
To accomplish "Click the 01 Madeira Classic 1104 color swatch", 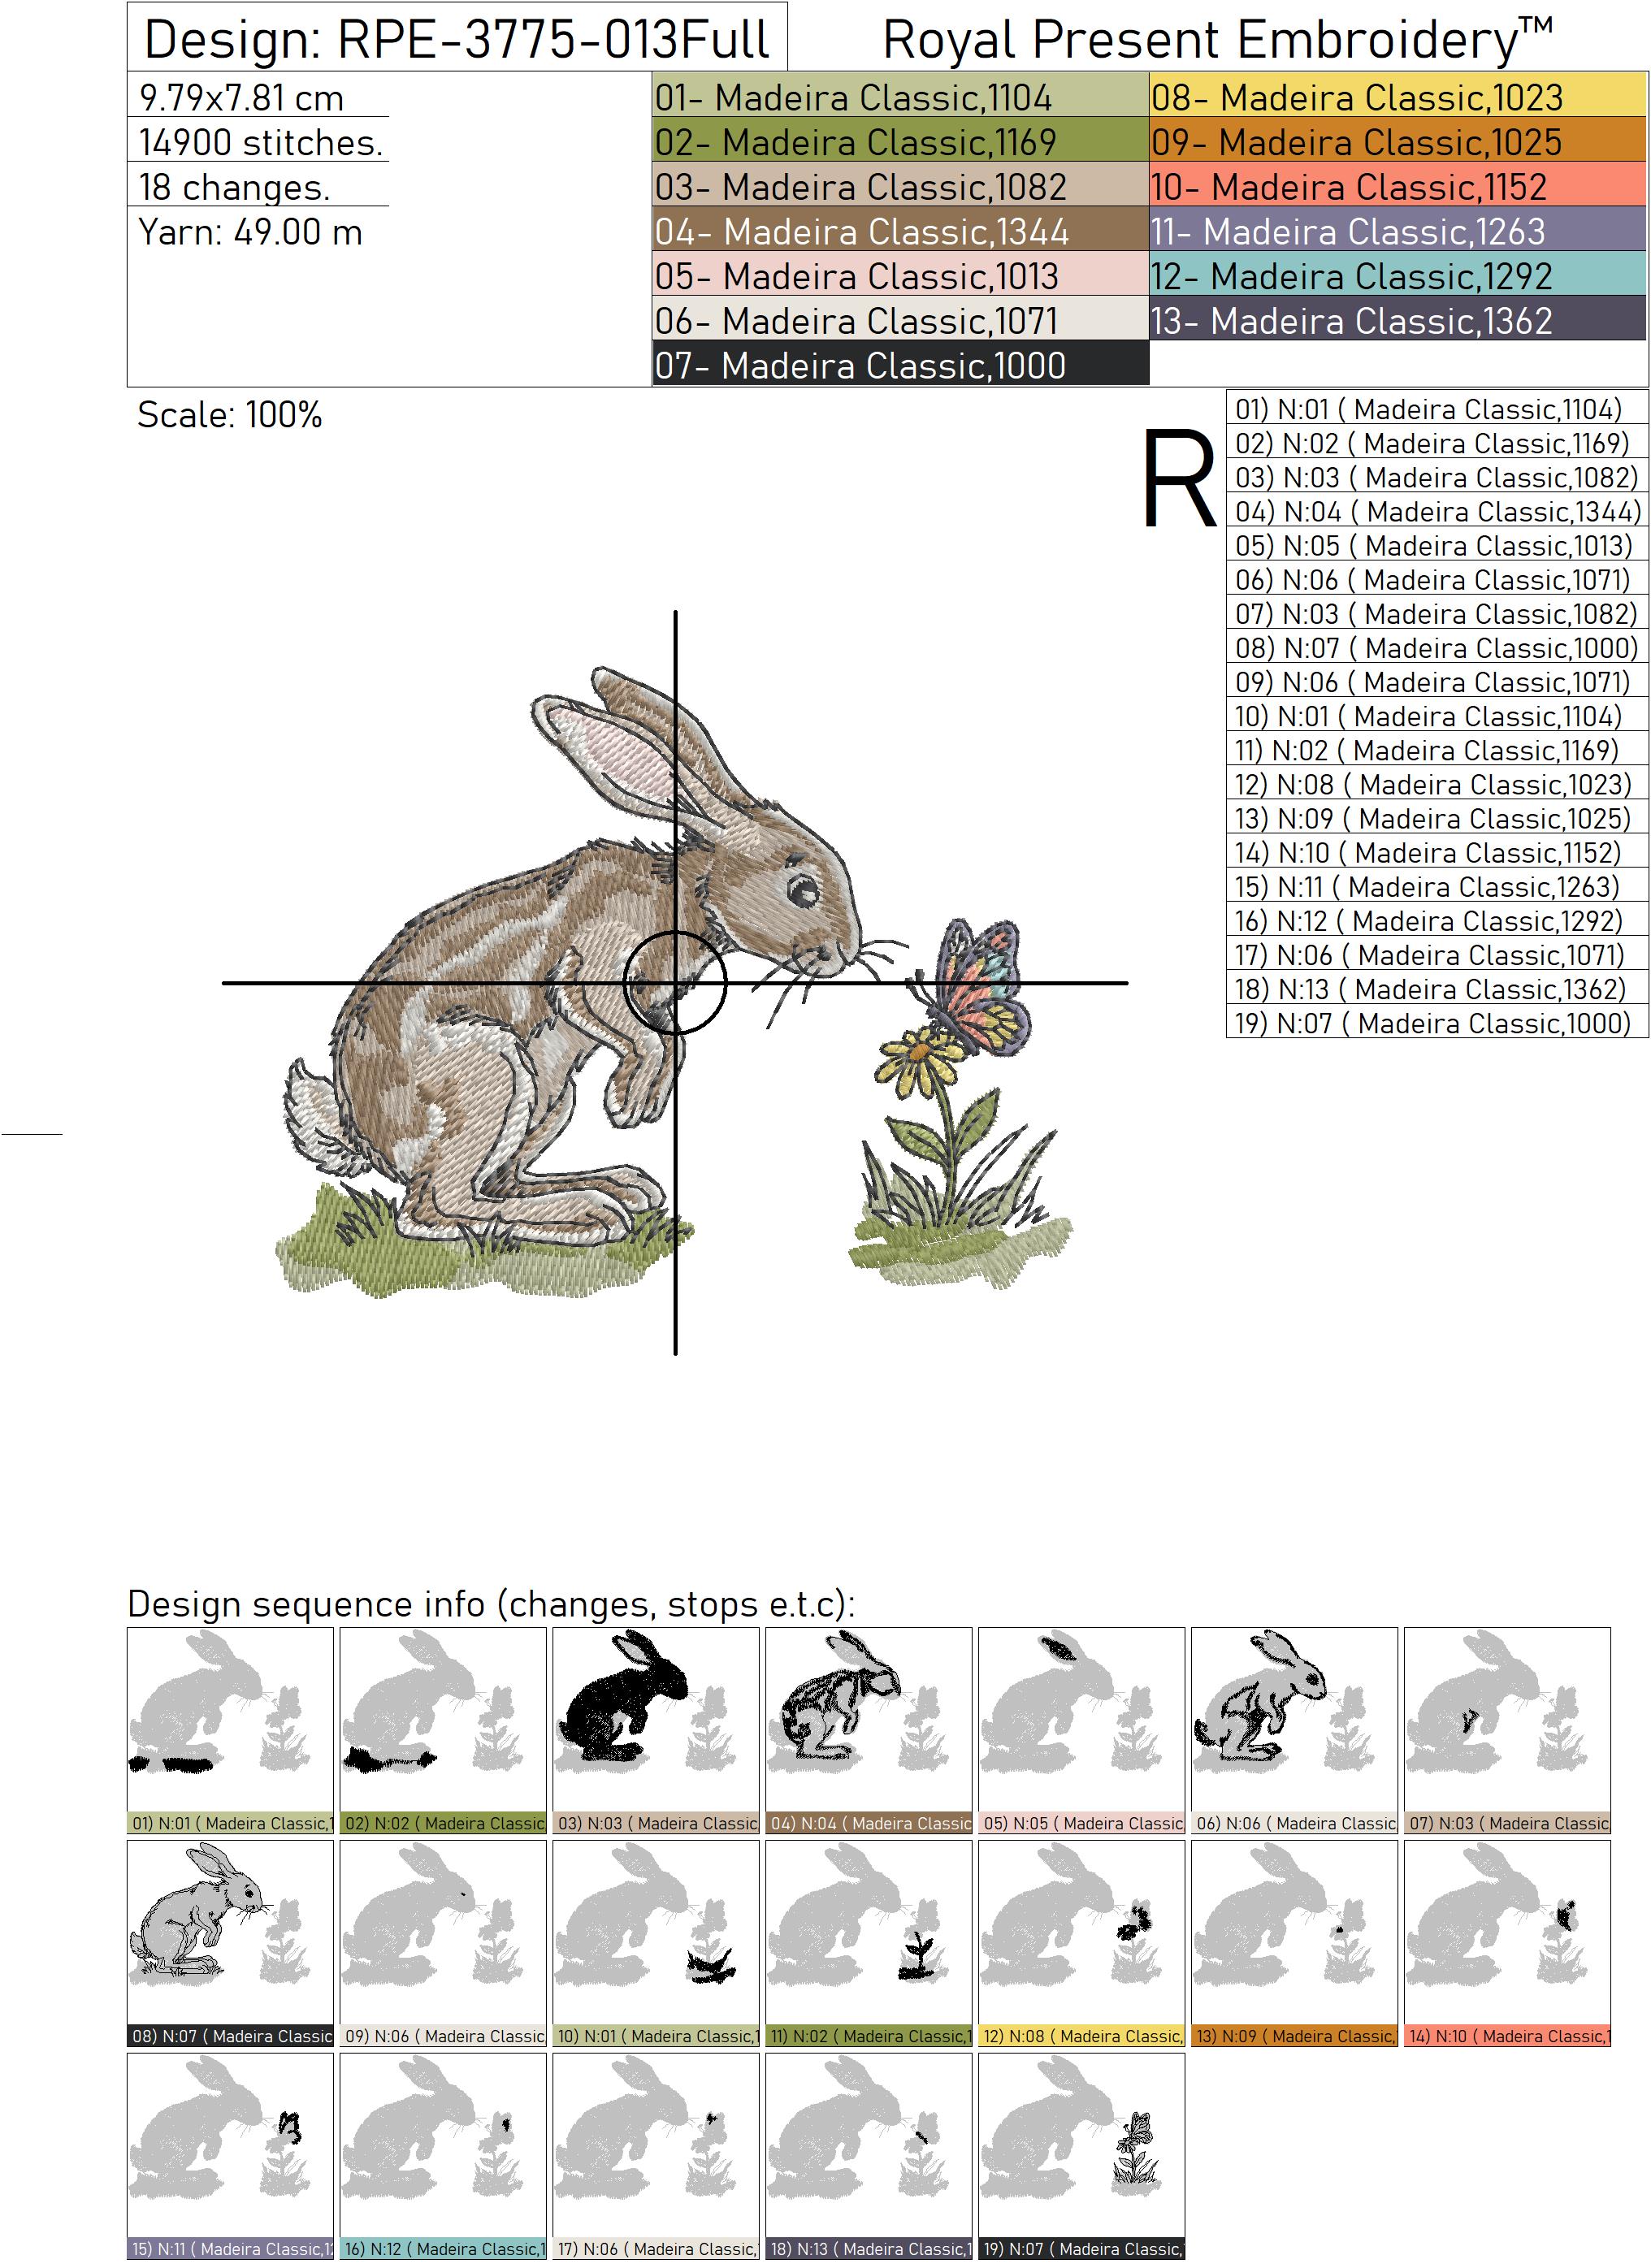I will [899, 97].
